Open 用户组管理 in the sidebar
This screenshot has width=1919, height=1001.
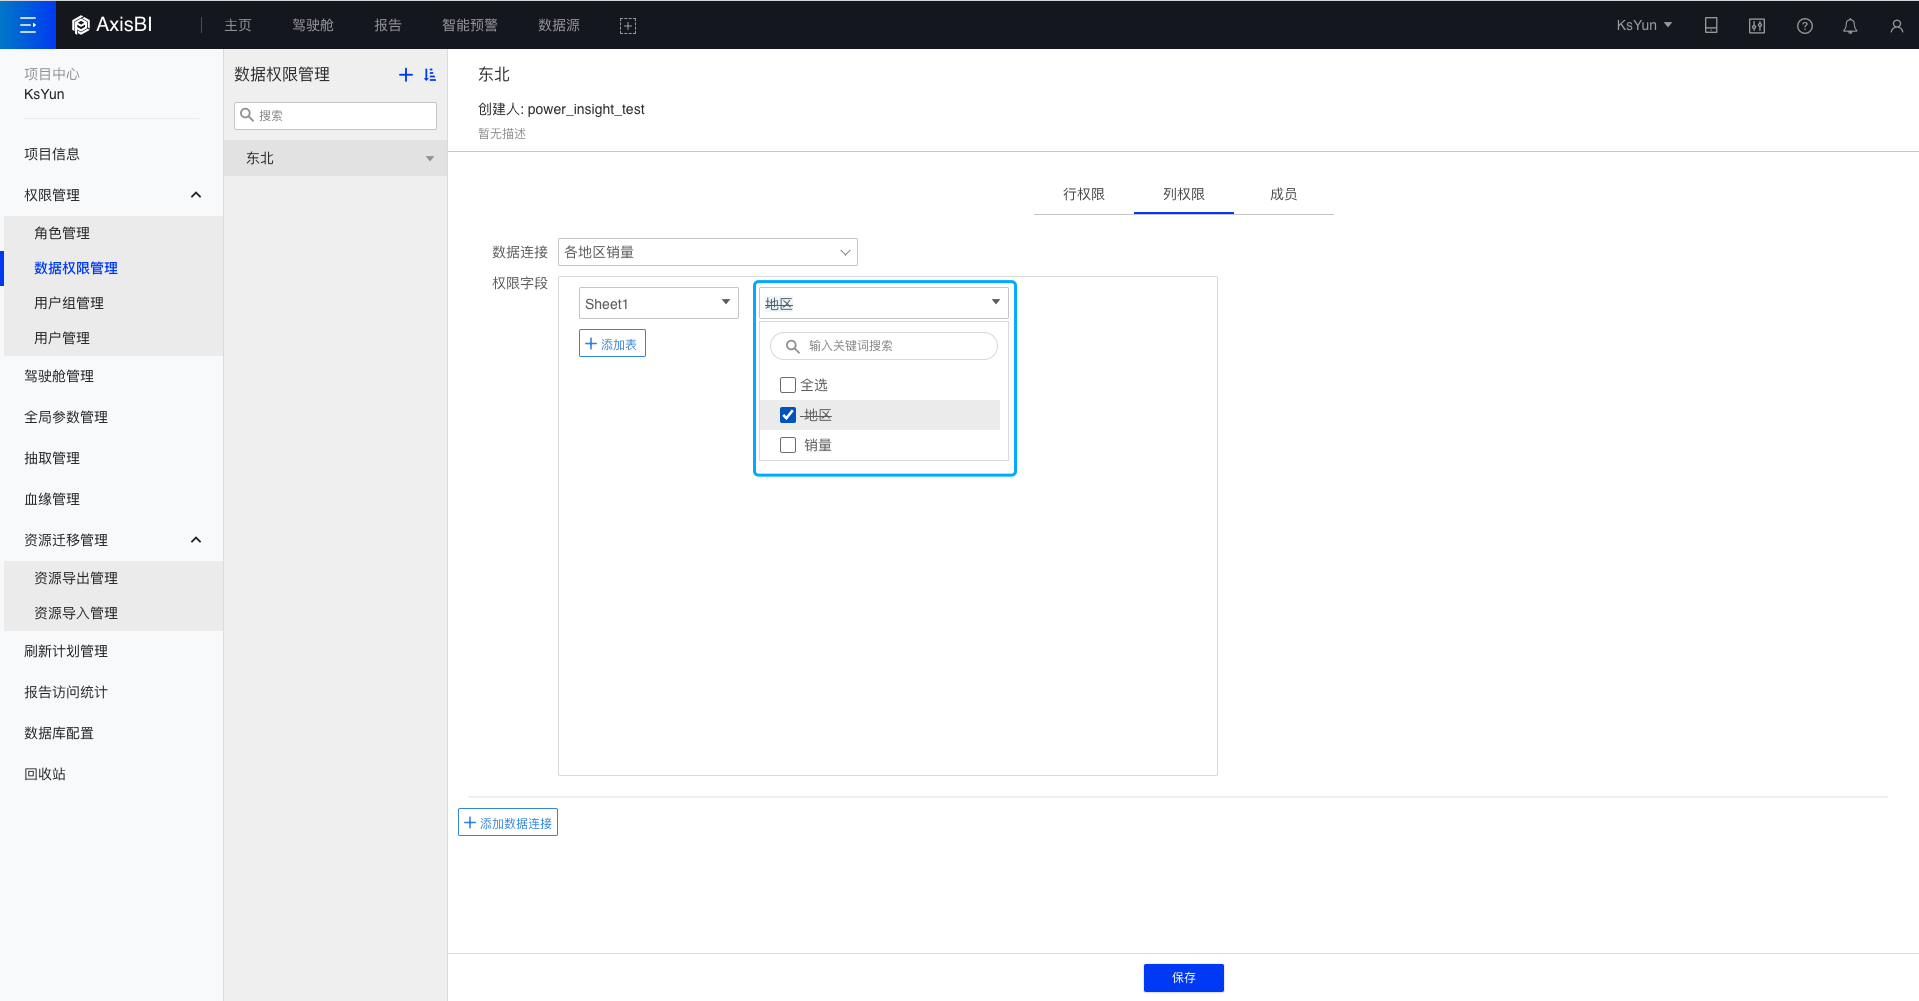click(x=69, y=303)
